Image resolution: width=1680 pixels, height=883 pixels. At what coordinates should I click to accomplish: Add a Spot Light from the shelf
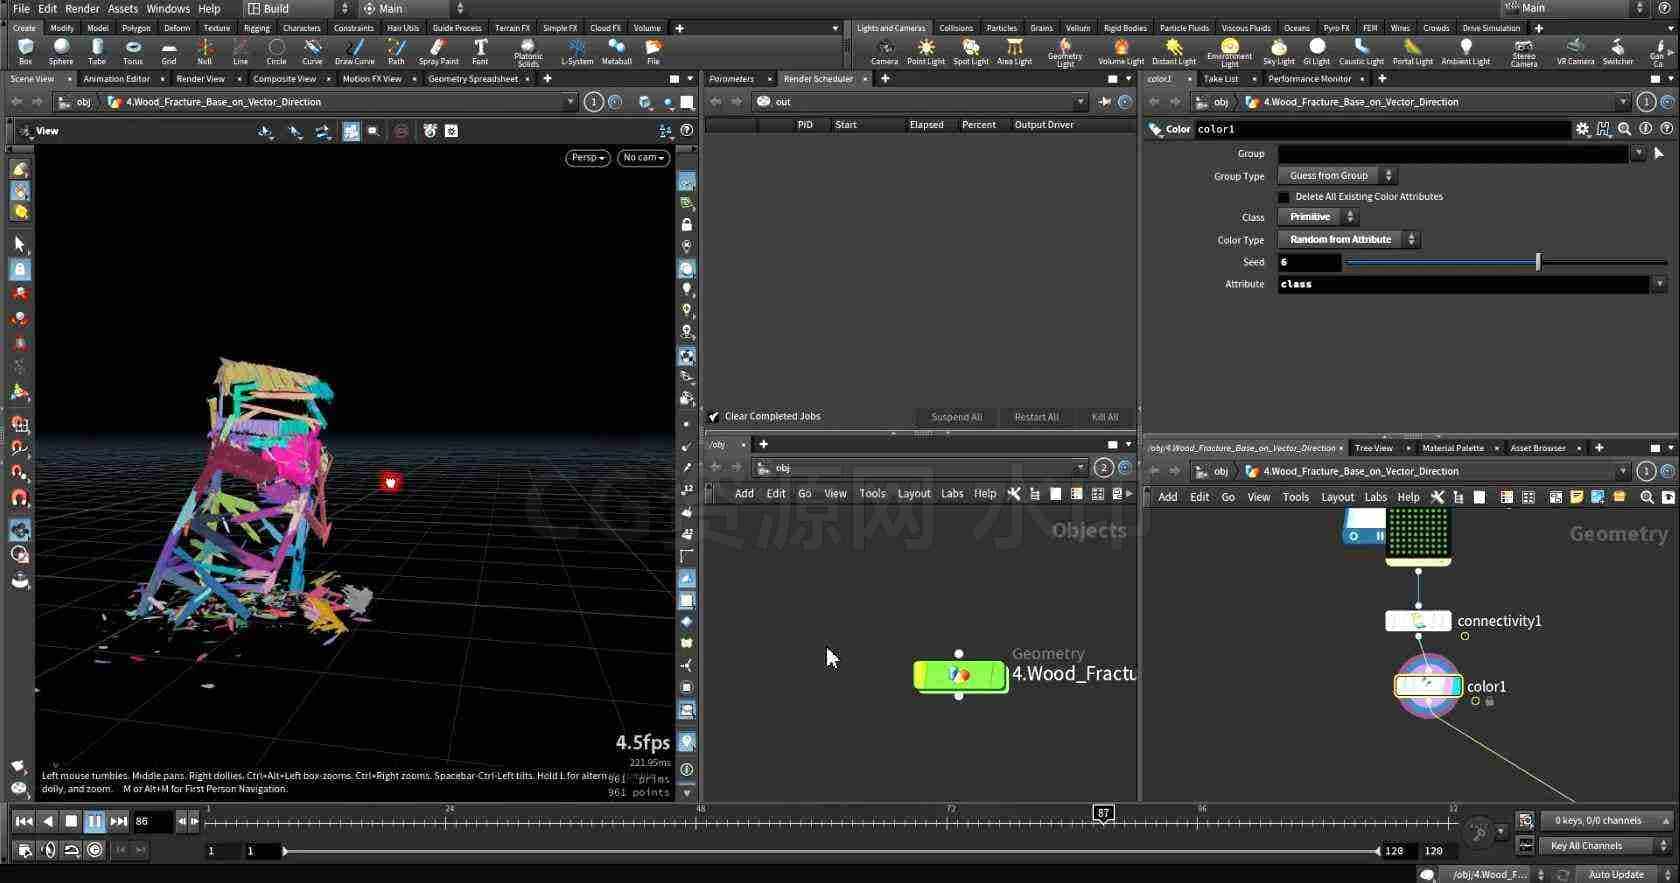pyautogui.click(x=971, y=51)
